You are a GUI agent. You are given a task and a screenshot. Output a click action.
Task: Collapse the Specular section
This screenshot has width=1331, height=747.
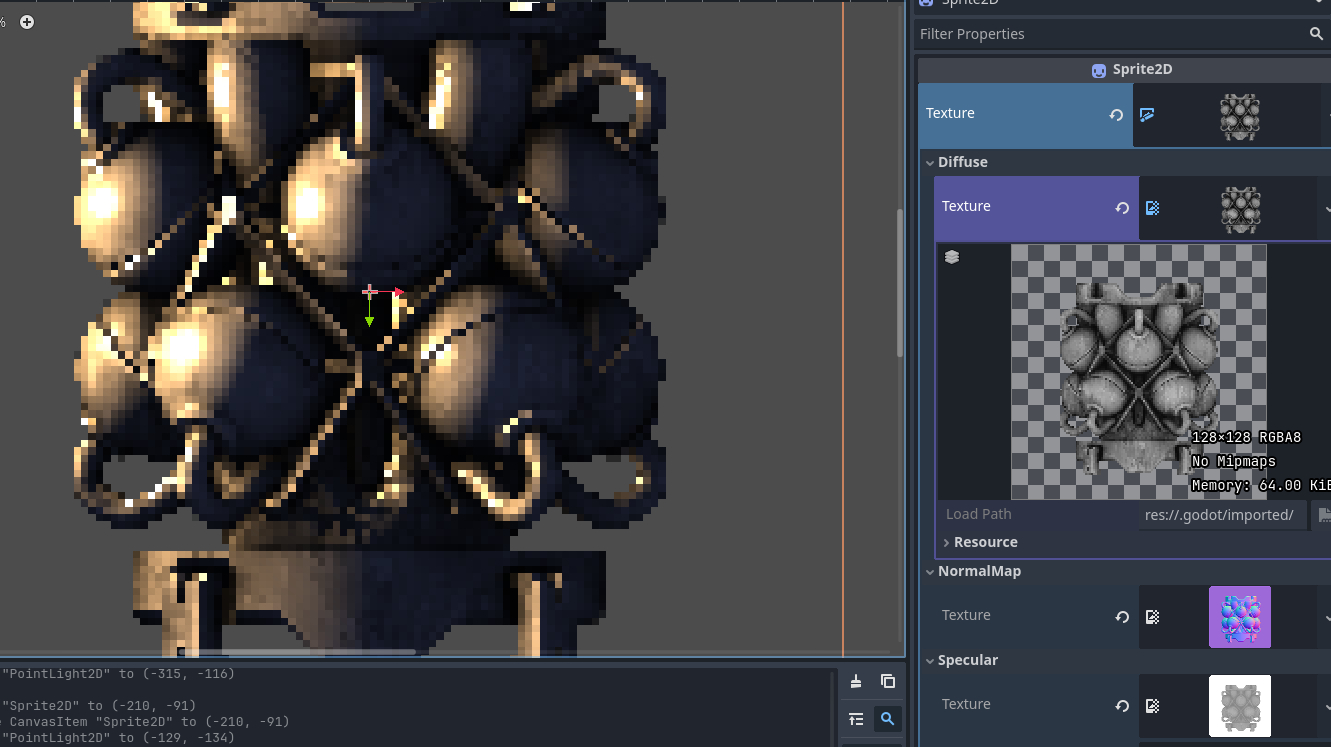coord(928,660)
